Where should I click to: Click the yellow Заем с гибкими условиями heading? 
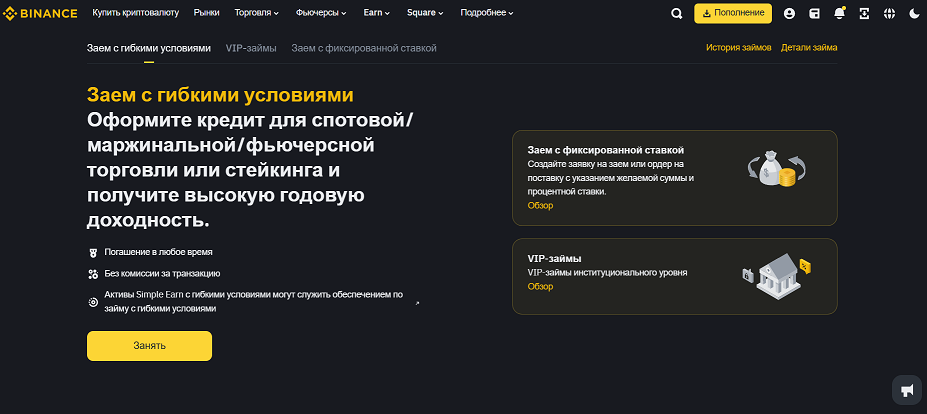220,95
